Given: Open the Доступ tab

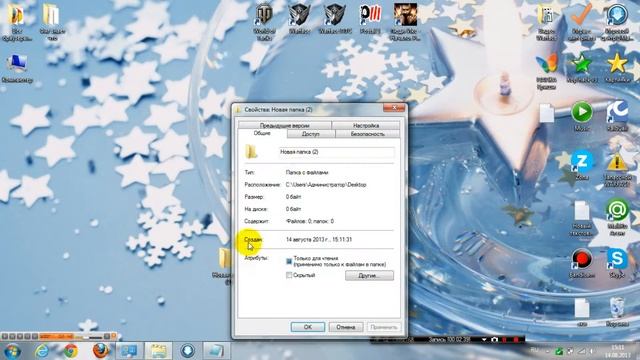Looking at the screenshot, I should (x=311, y=134).
